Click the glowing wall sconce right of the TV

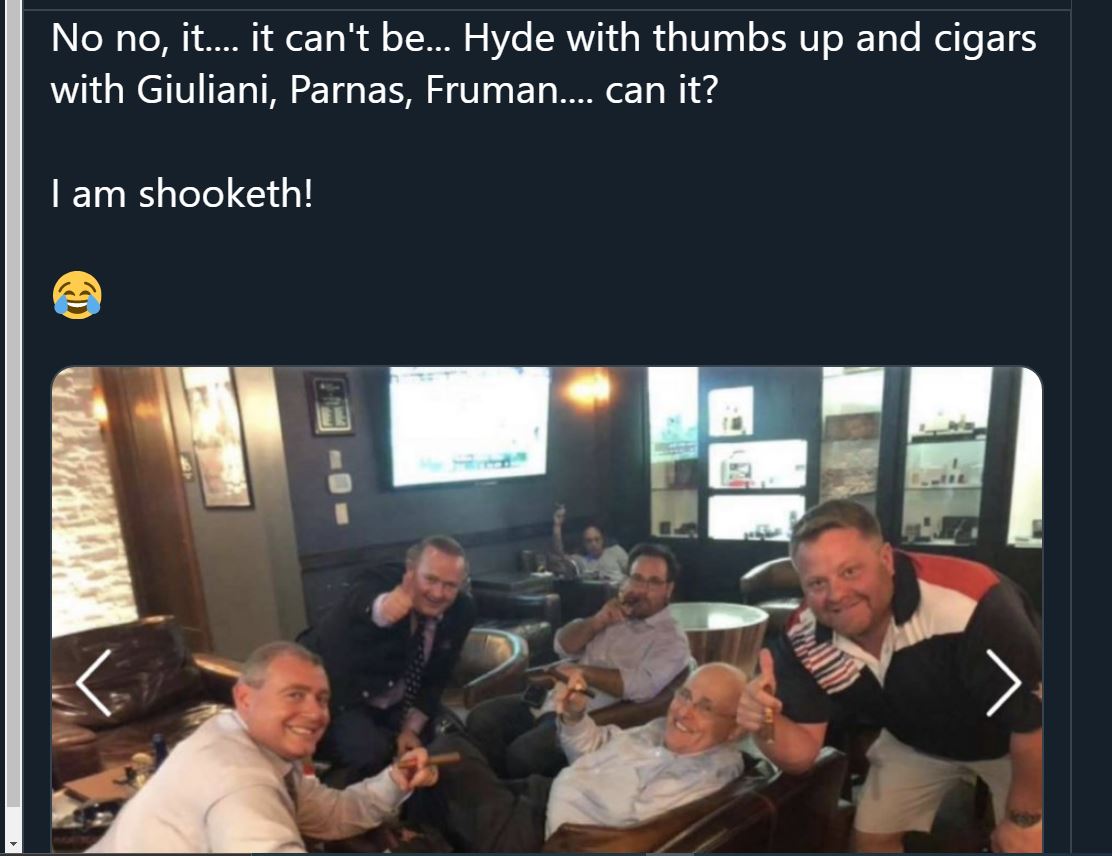[x=589, y=389]
